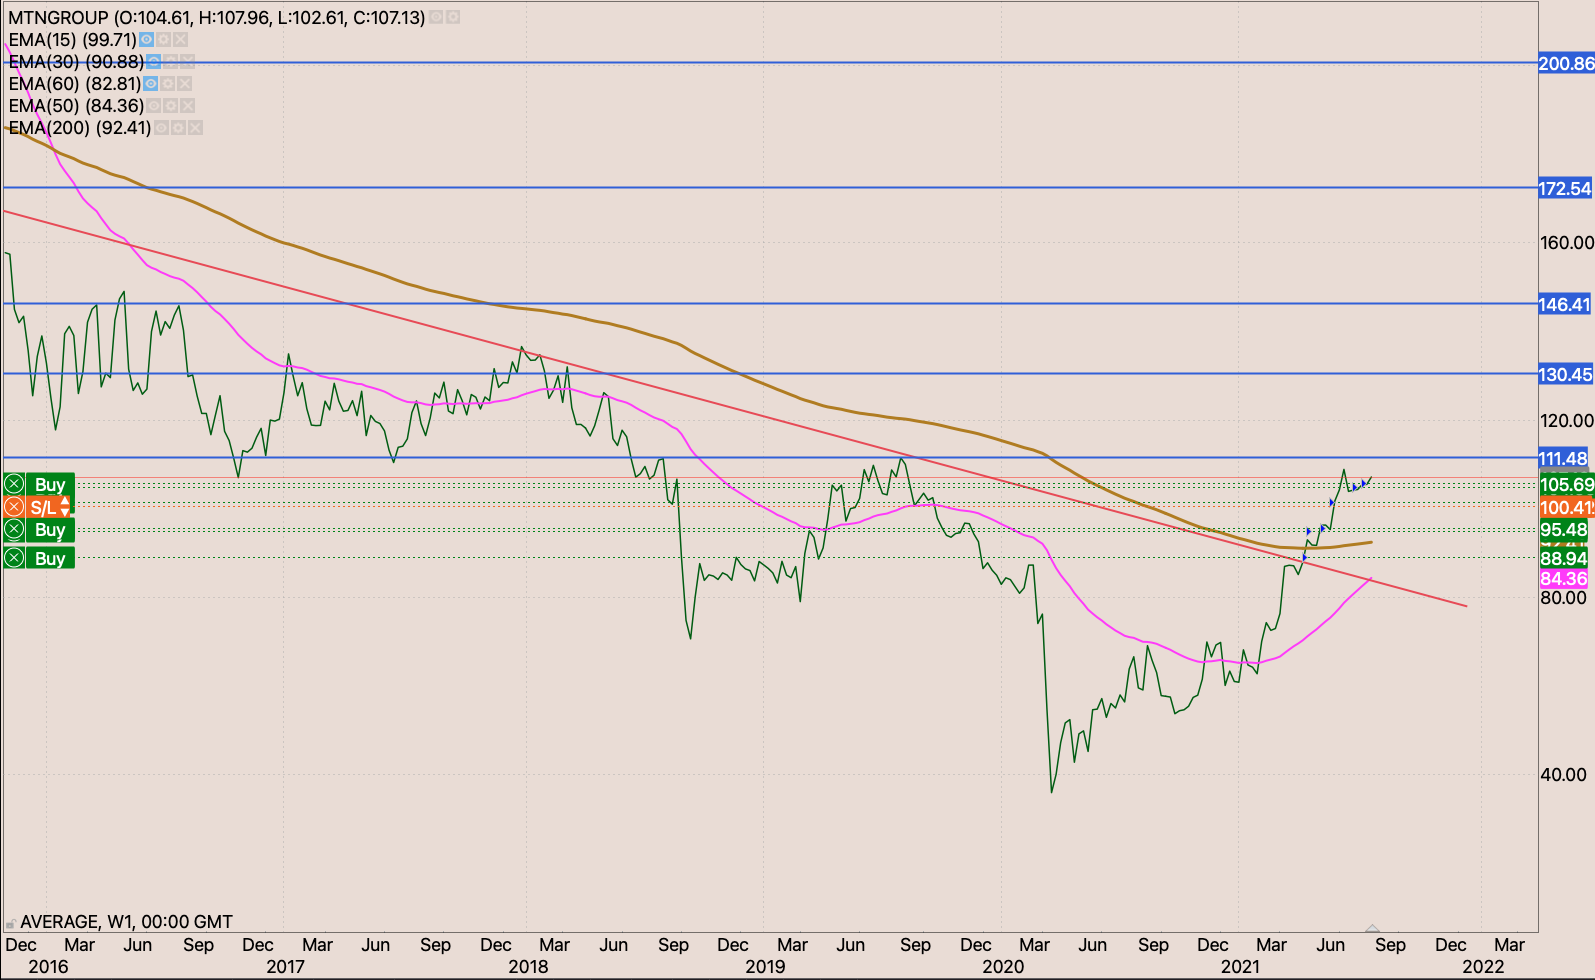Delete the EMA(50) indicator using X icon
This screenshot has width=1595, height=980.
point(187,106)
